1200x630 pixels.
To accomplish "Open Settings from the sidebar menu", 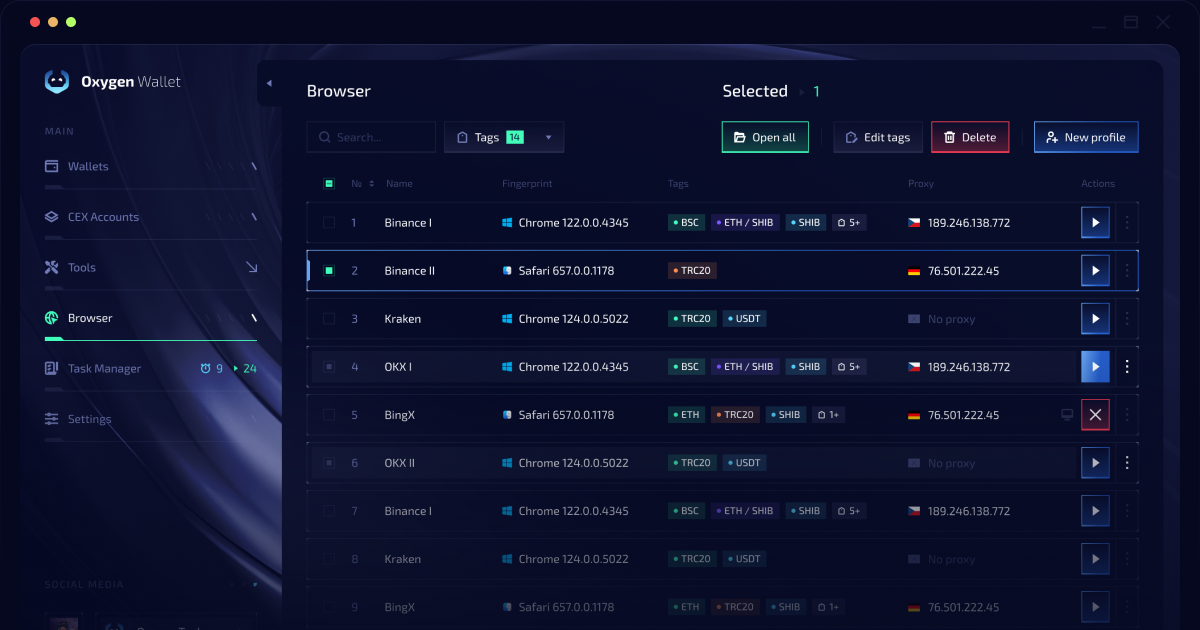I will point(53,419).
